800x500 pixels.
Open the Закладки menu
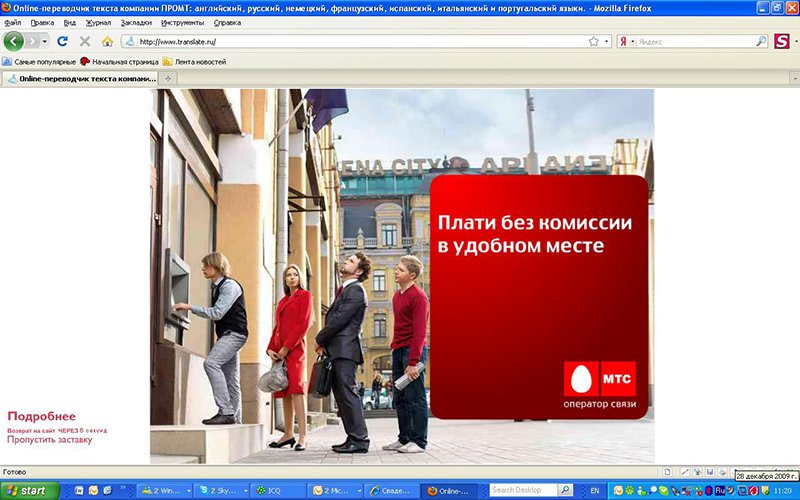pyautogui.click(x=136, y=22)
